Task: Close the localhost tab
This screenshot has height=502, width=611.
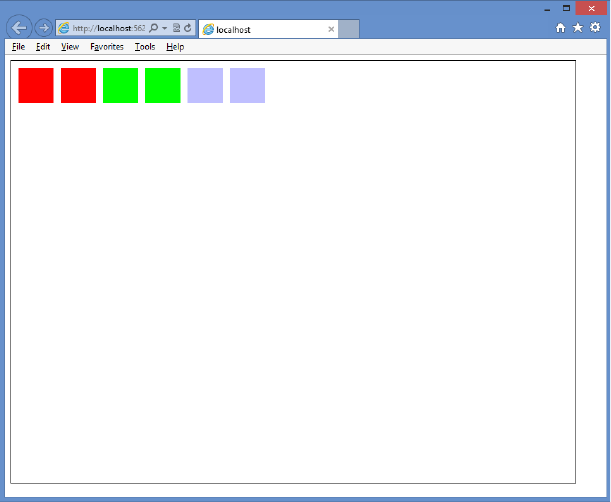Action: (x=331, y=29)
